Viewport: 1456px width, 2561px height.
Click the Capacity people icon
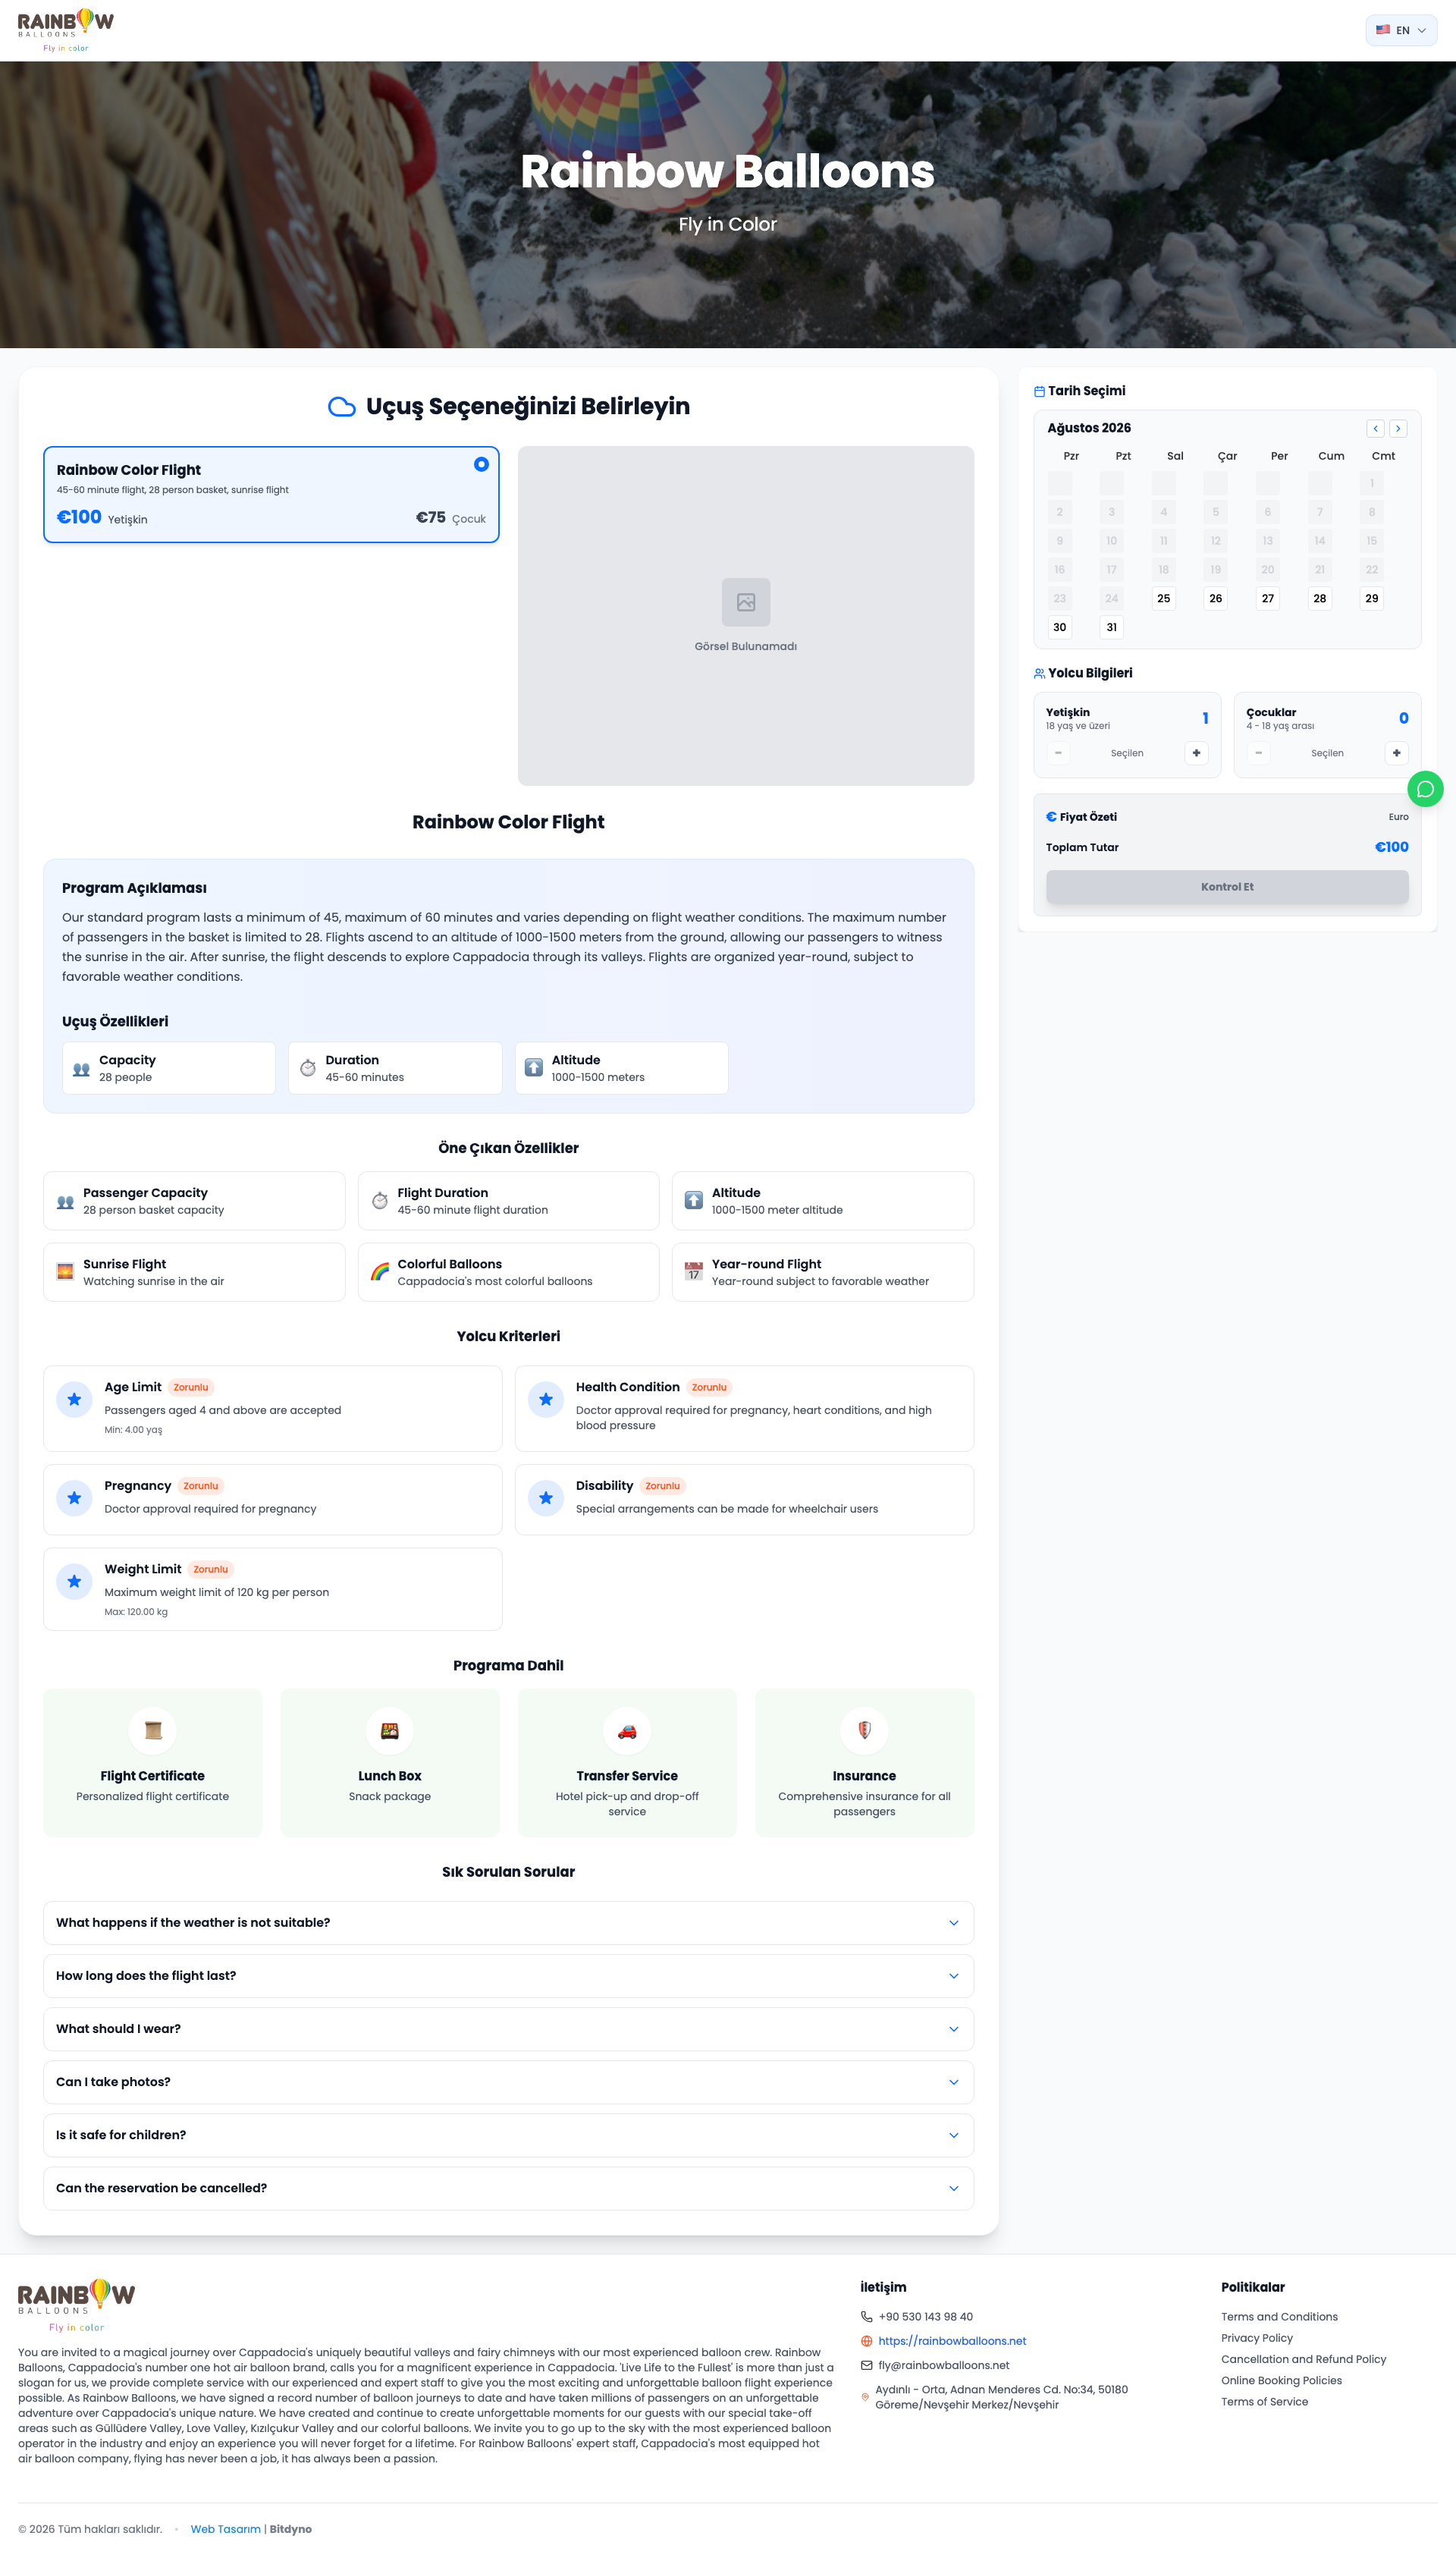point(81,1069)
